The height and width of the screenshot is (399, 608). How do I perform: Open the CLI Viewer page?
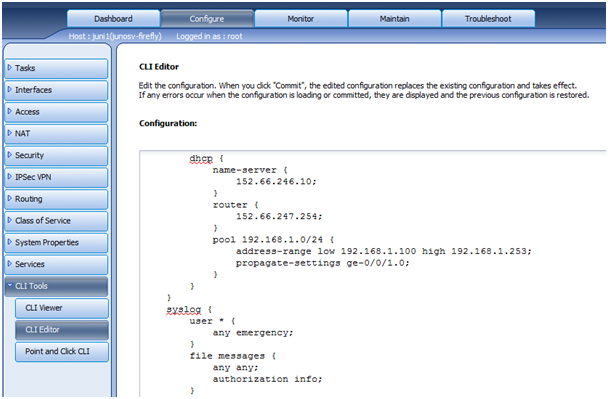pyautogui.click(x=62, y=308)
